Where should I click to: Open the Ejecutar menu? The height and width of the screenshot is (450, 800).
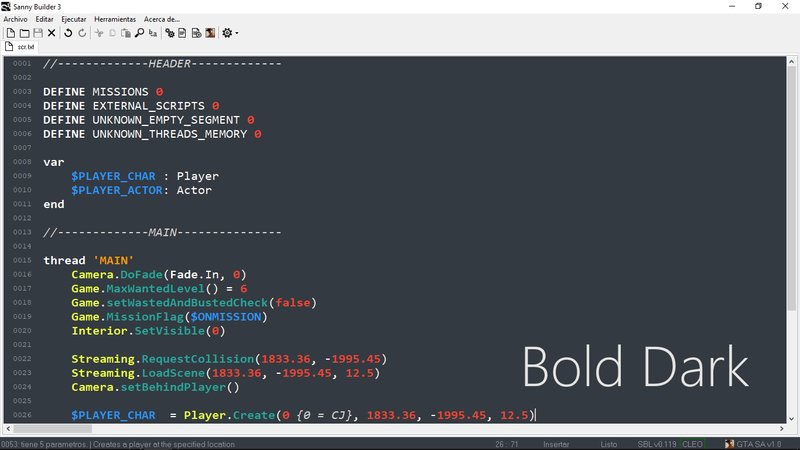[x=74, y=19]
